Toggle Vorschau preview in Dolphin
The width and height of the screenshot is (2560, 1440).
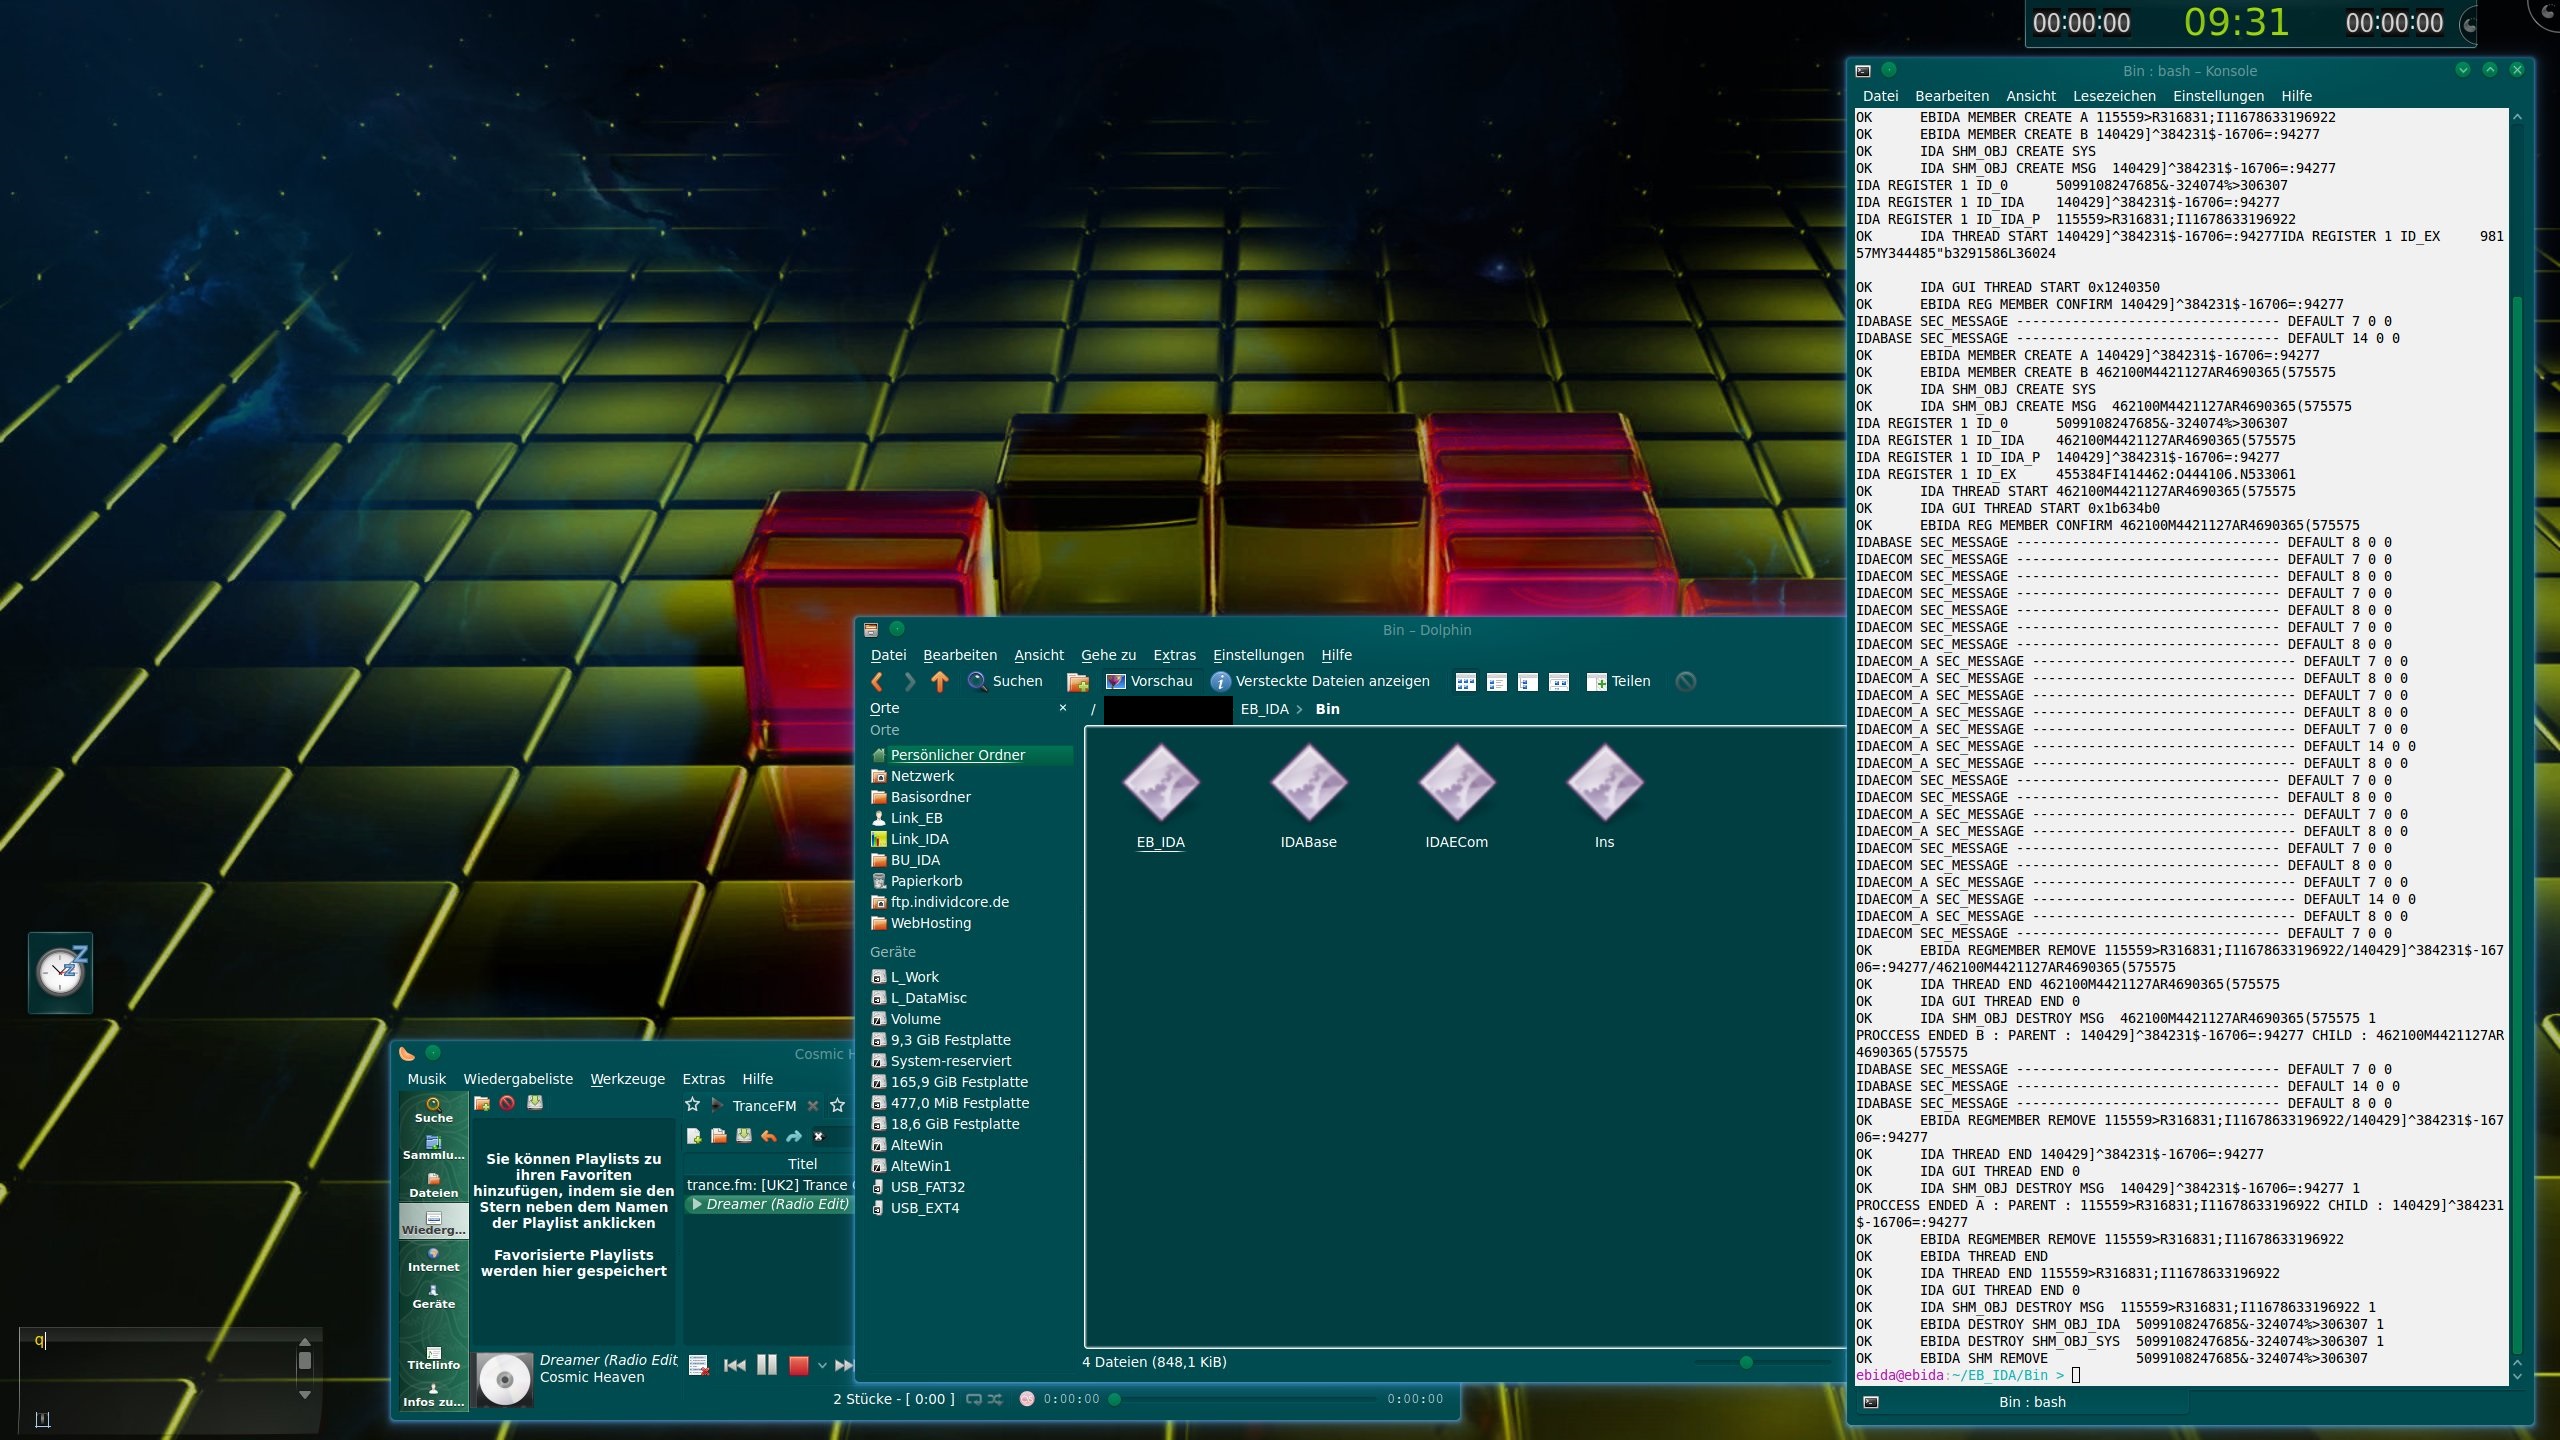point(1149,681)
